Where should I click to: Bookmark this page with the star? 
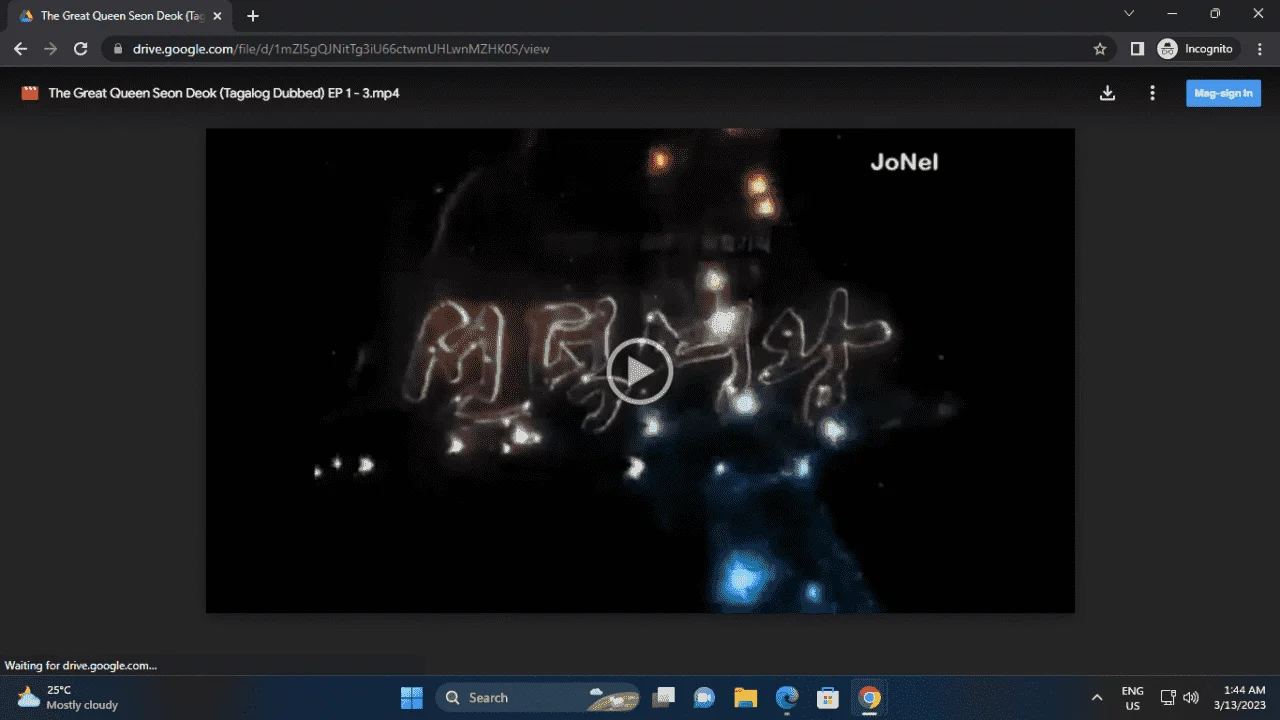click(1100, 48)
